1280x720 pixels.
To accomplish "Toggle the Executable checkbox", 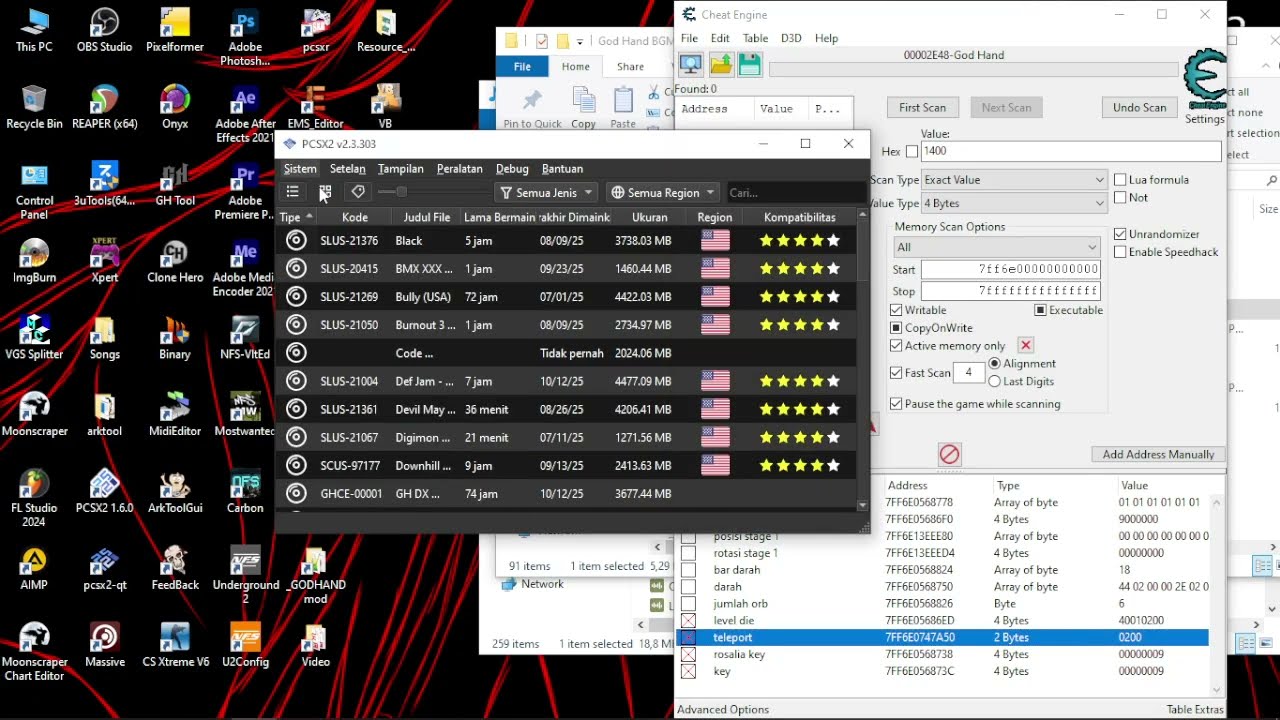I will 1040,310.
